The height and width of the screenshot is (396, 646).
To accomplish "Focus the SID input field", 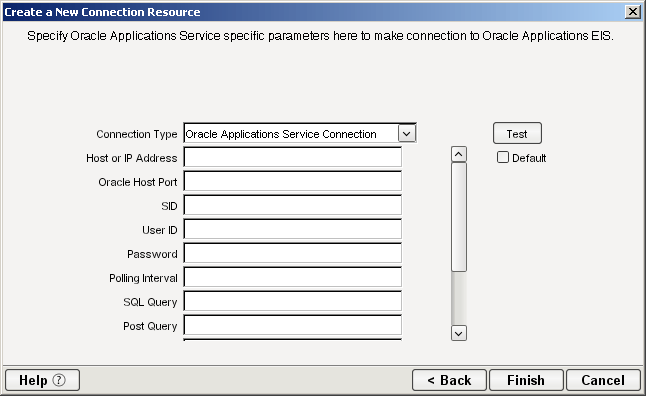I will (293, 205).
